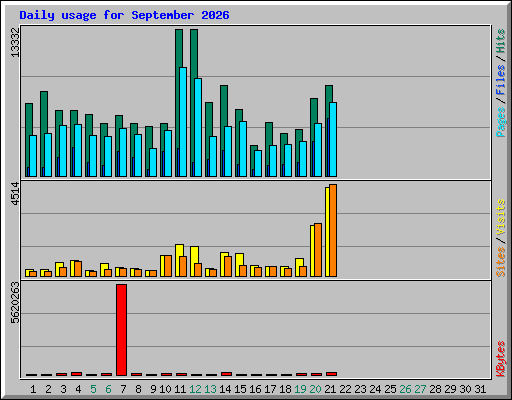512x400 pixels.
Task: Click the chart title 'Daily usage for September 2026'
Action: point(124,15)
